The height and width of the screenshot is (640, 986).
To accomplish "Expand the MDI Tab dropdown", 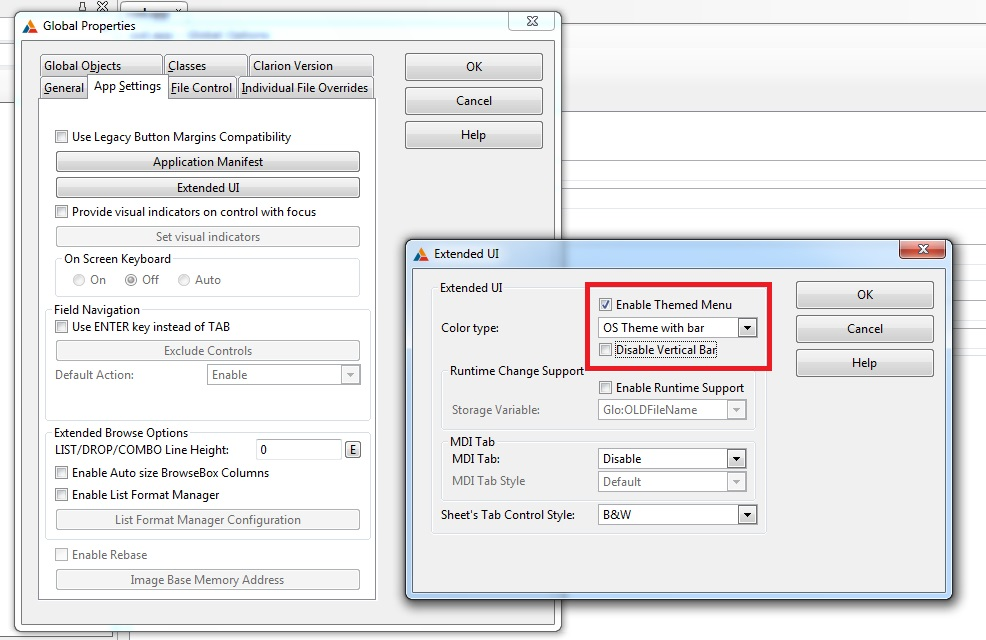I will click(736, 459).
